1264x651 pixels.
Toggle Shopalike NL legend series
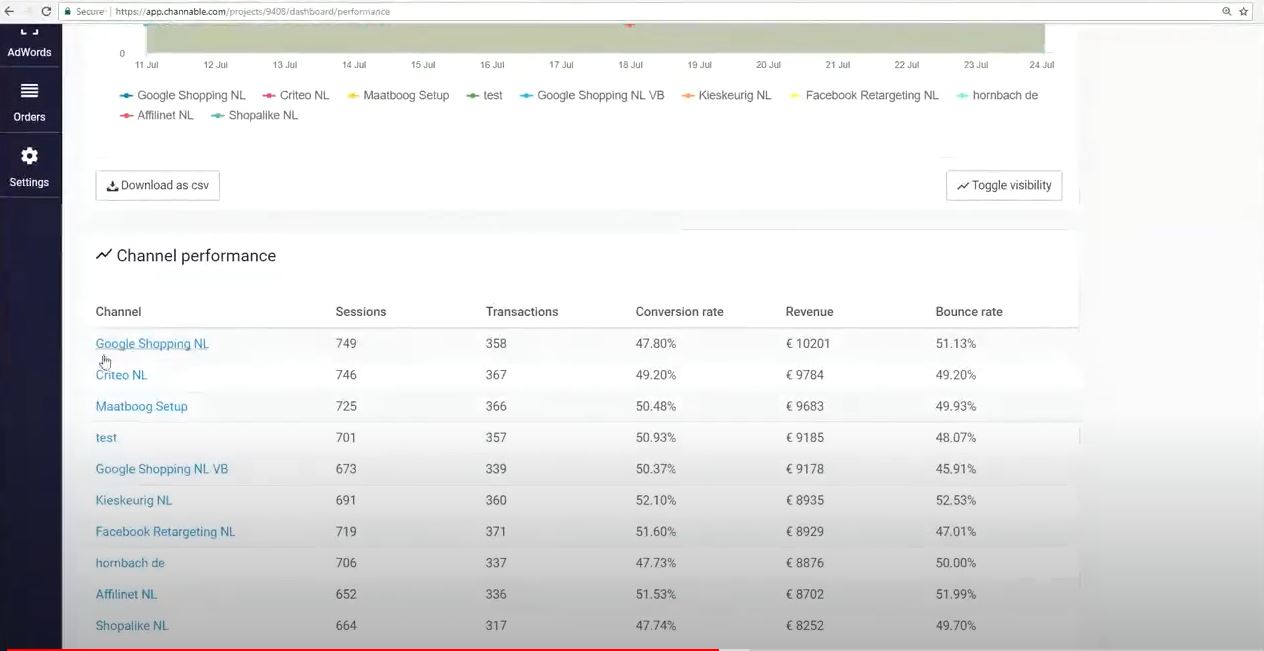pyautogui.click(x=255, y=115)
